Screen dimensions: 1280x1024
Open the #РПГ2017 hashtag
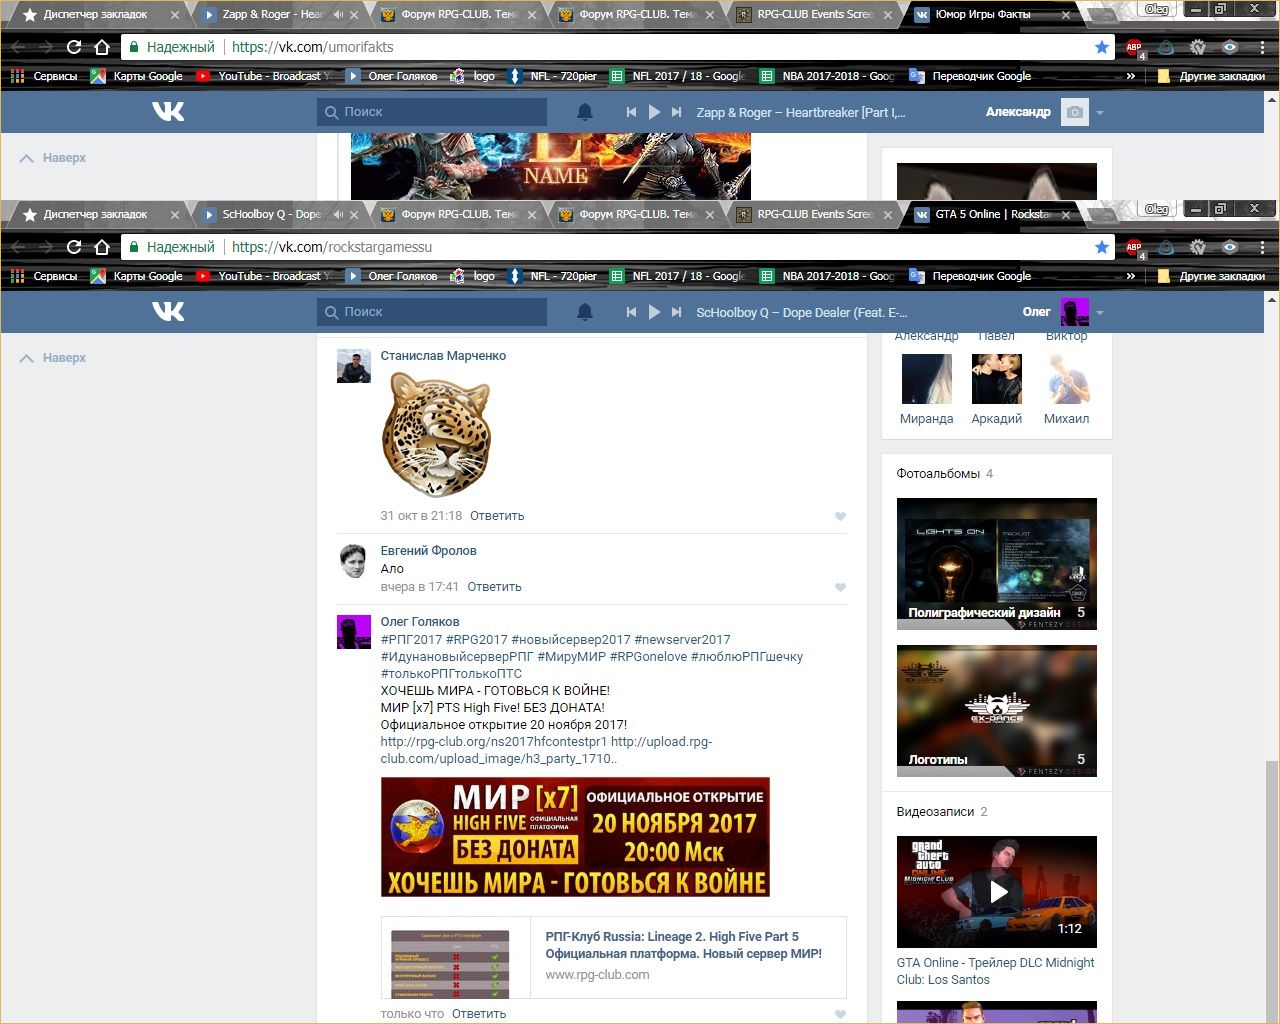(411, 640)
